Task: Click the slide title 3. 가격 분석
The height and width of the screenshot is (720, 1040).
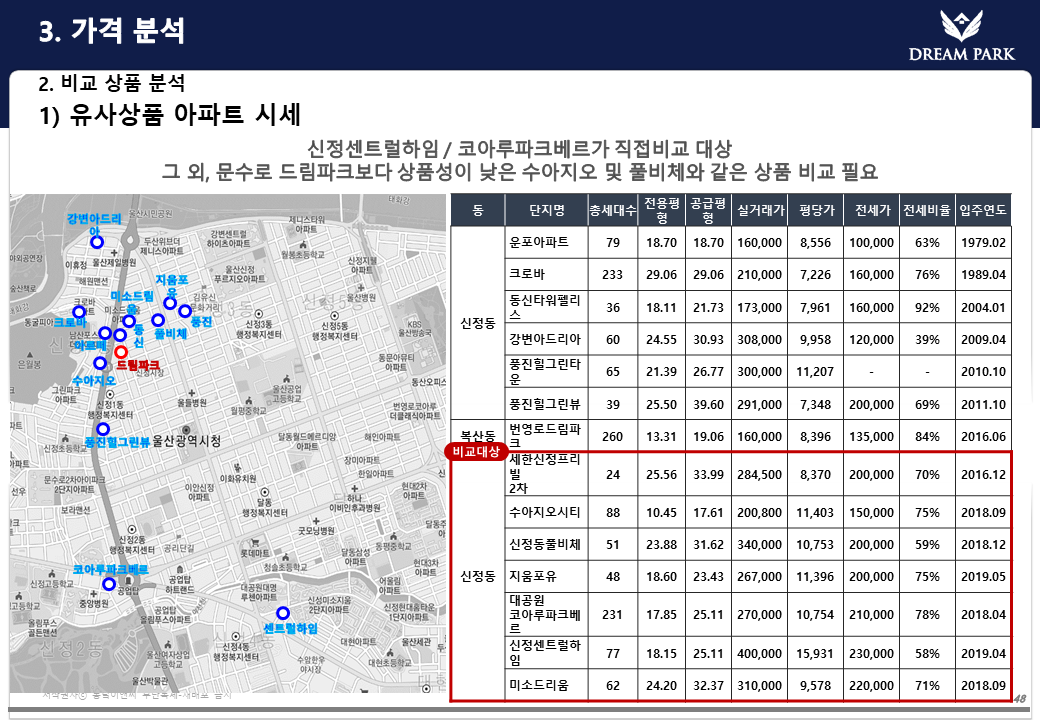Action: [111, 30]
